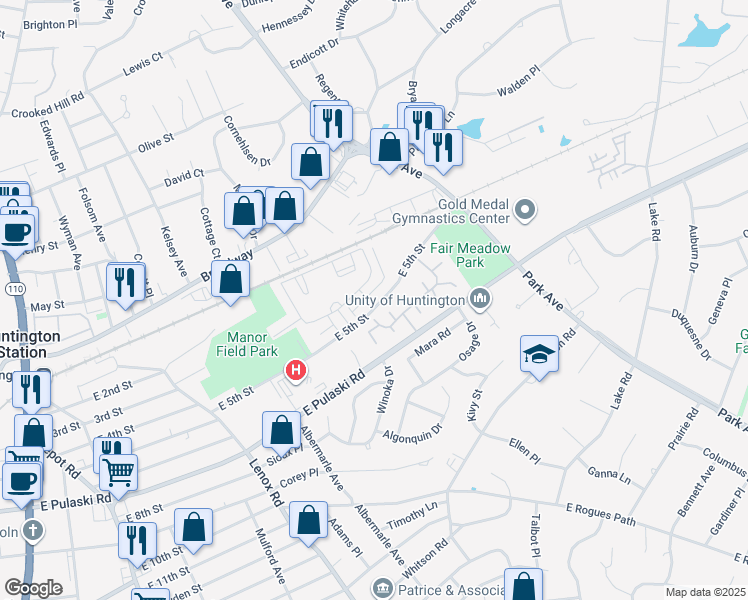748x600 pixels.
Task: Click the red hospital H marker
Action: tap(296, 371)
